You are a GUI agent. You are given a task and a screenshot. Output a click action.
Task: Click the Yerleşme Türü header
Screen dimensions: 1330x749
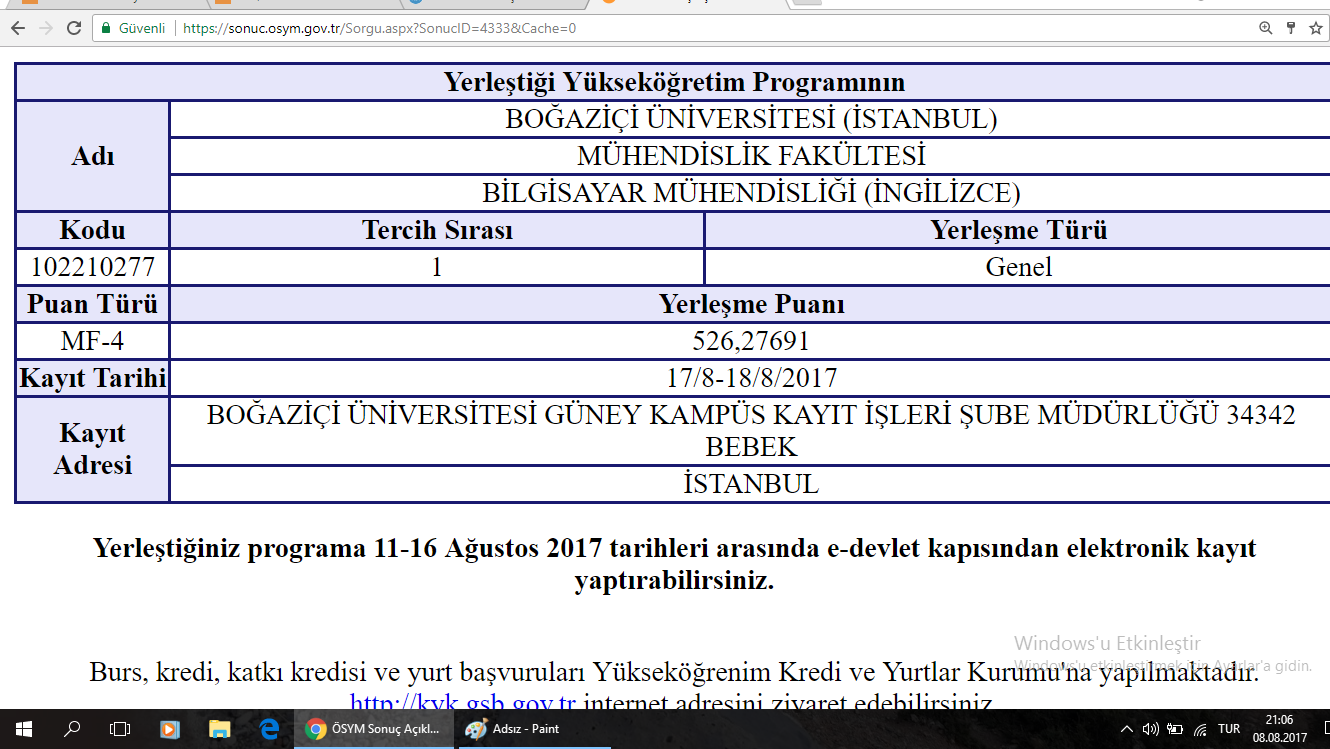(1018, 230)
